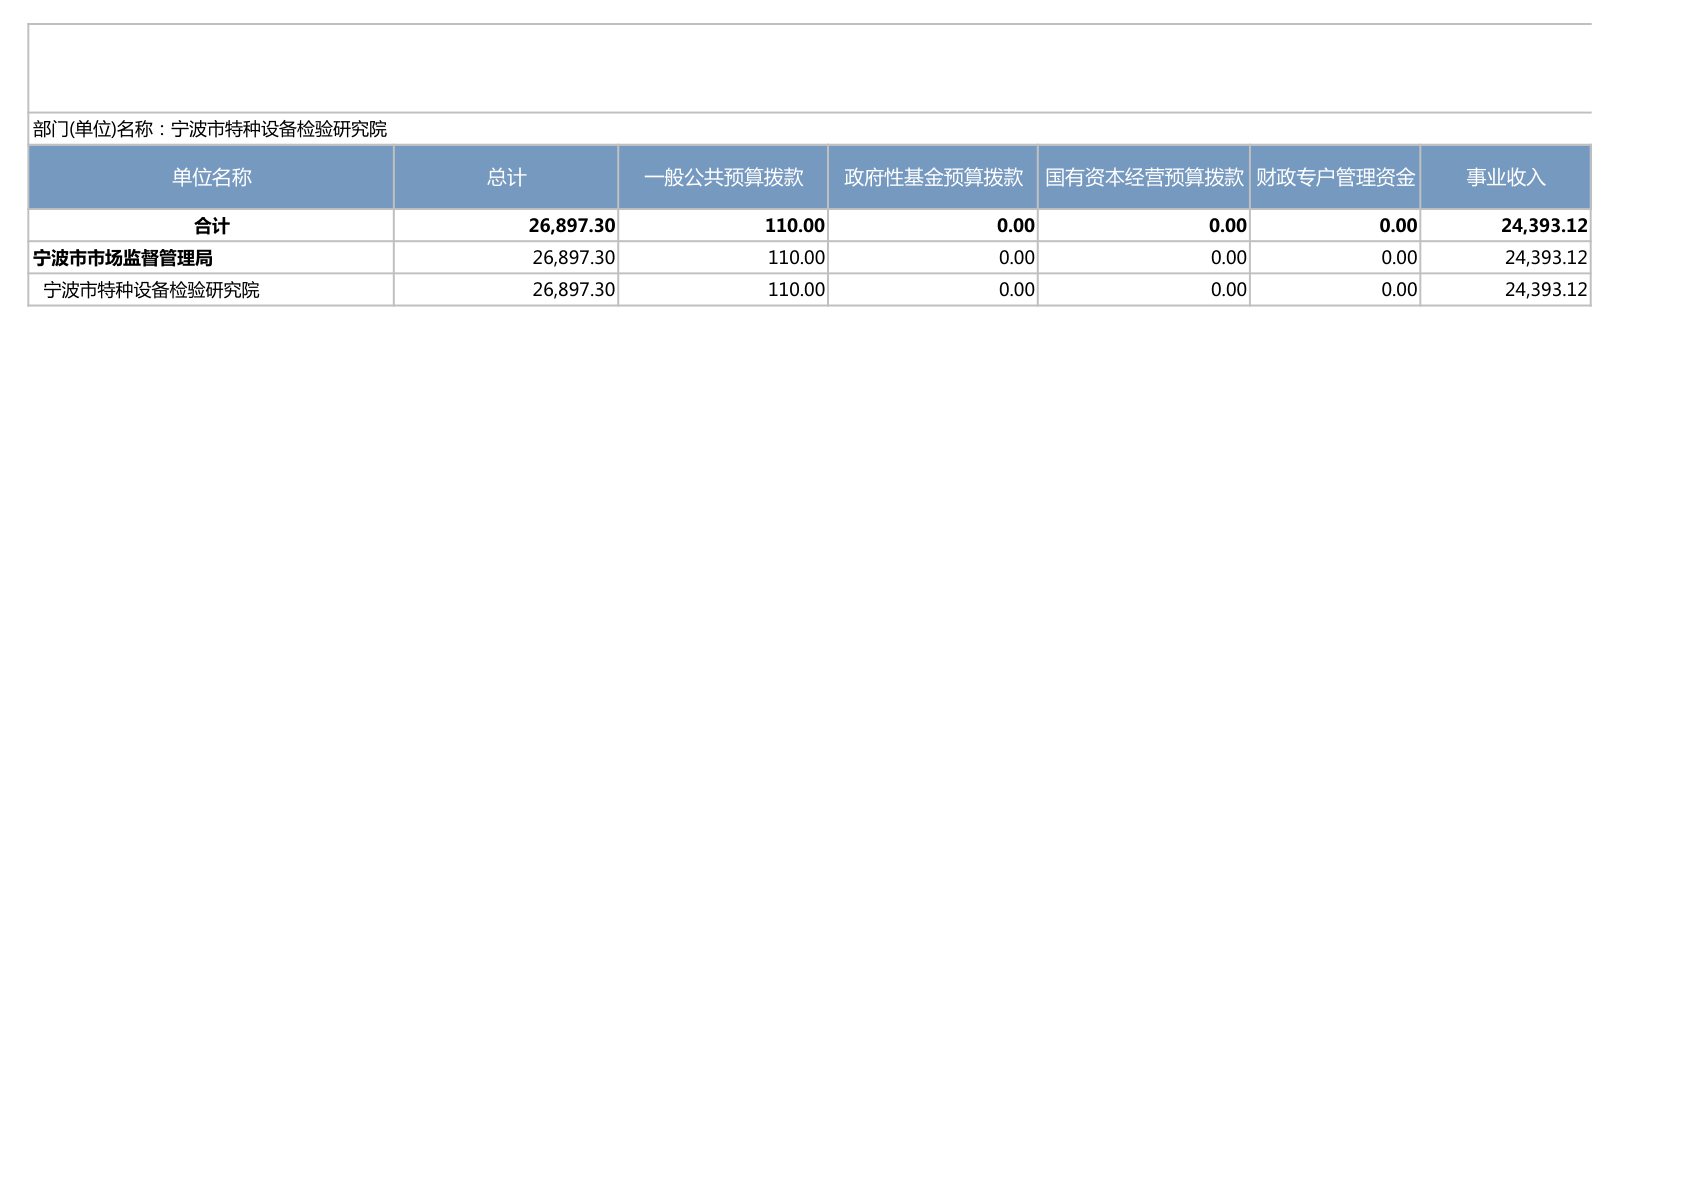Image resolution: width=1684 pixels, height=1191 pixels.
Task: Select 政府性基金预算拨款 value in 宁波市市场监督管理局 row
Action: tap(1017, 258)
